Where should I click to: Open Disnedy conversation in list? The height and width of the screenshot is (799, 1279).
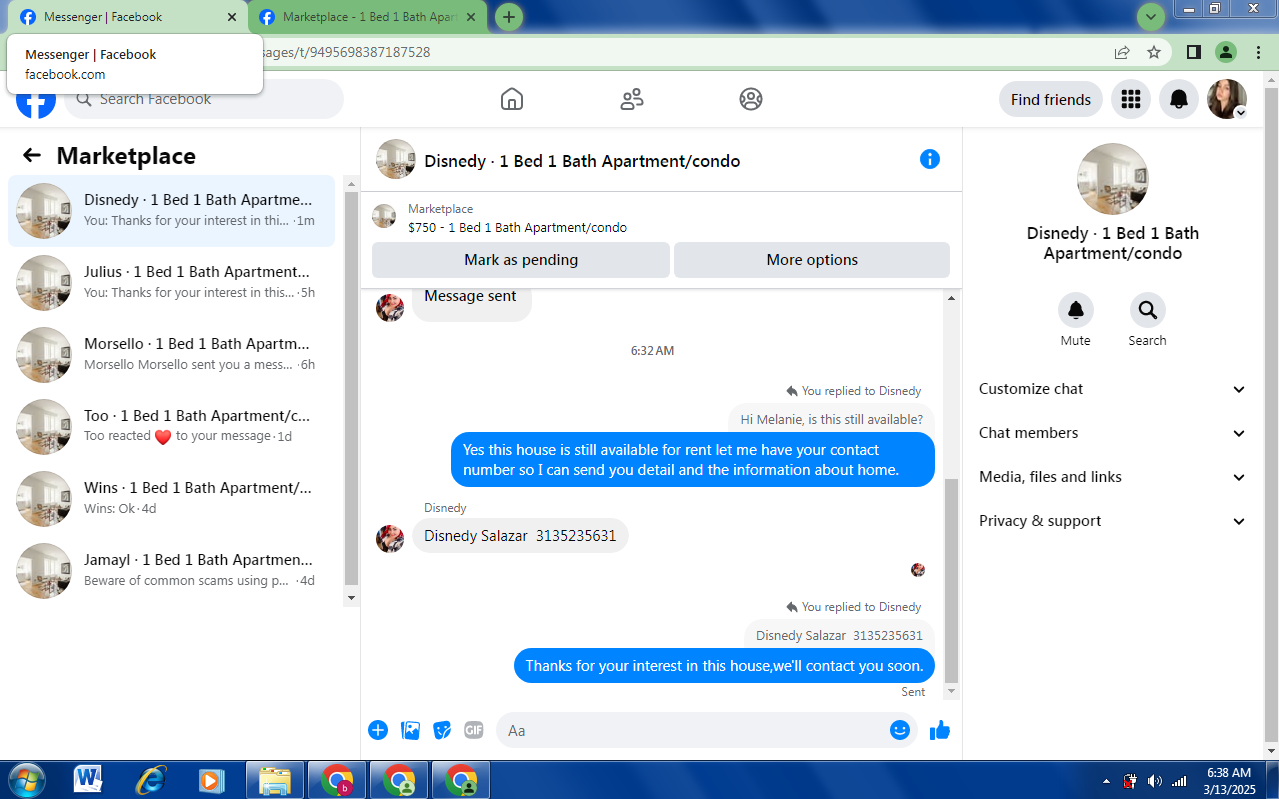tap(171, 211)
